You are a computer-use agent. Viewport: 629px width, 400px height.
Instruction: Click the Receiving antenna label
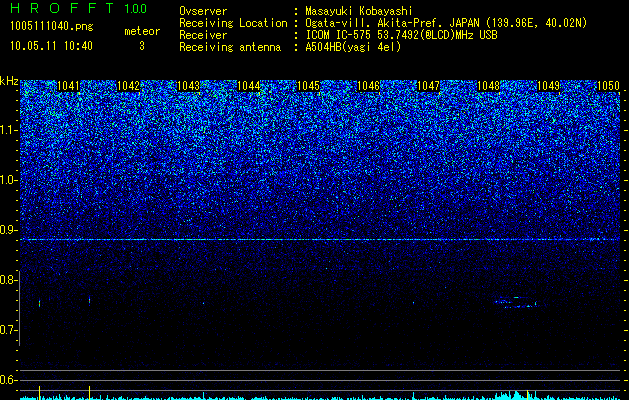click(230, 47)
